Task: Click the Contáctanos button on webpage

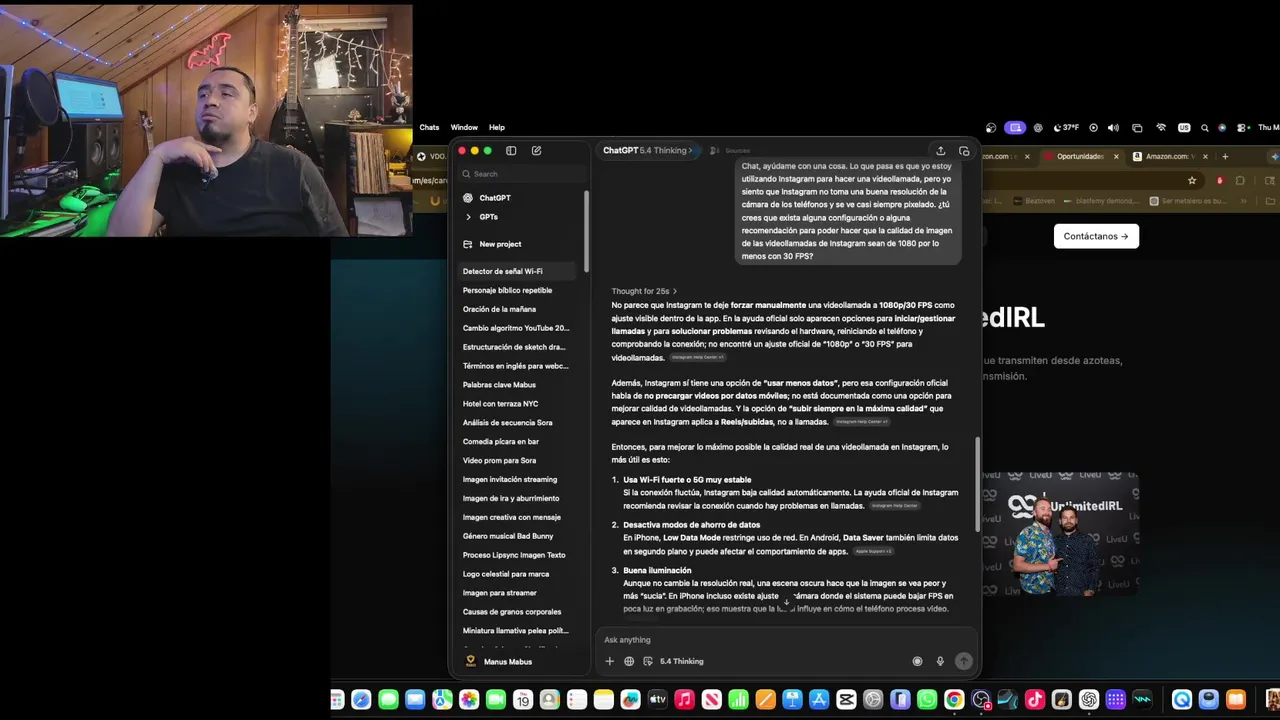Action: (x=1096, y=237)
